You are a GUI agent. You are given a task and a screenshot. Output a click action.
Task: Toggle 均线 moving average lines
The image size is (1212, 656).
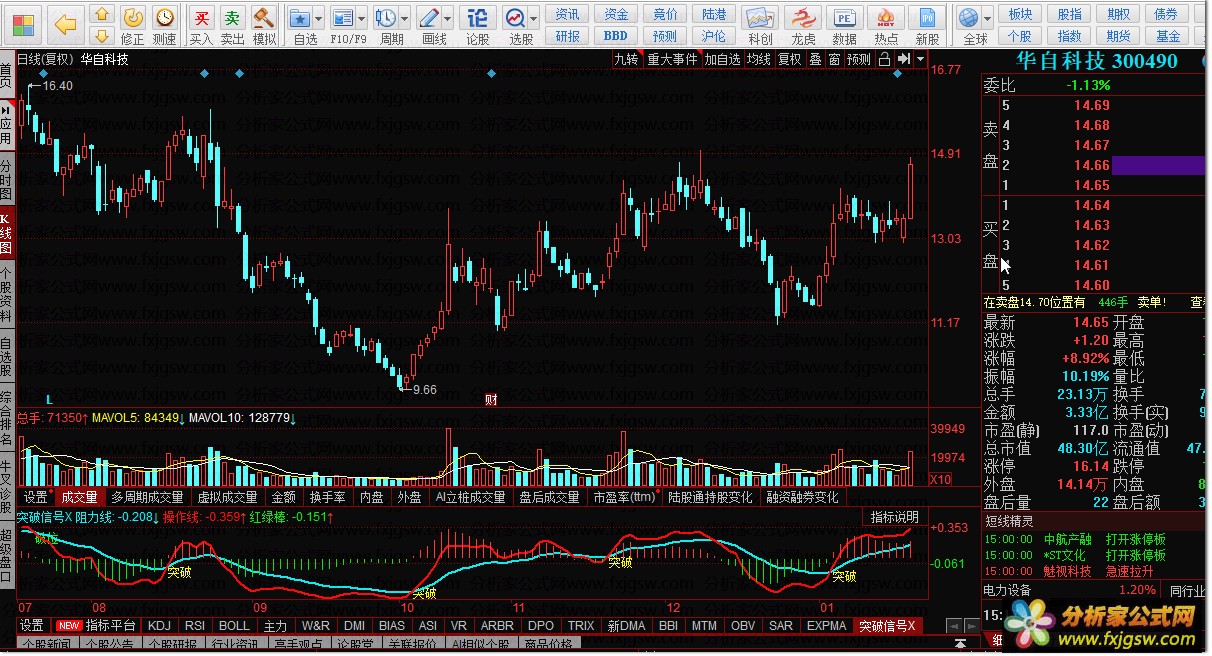[759, 59]
